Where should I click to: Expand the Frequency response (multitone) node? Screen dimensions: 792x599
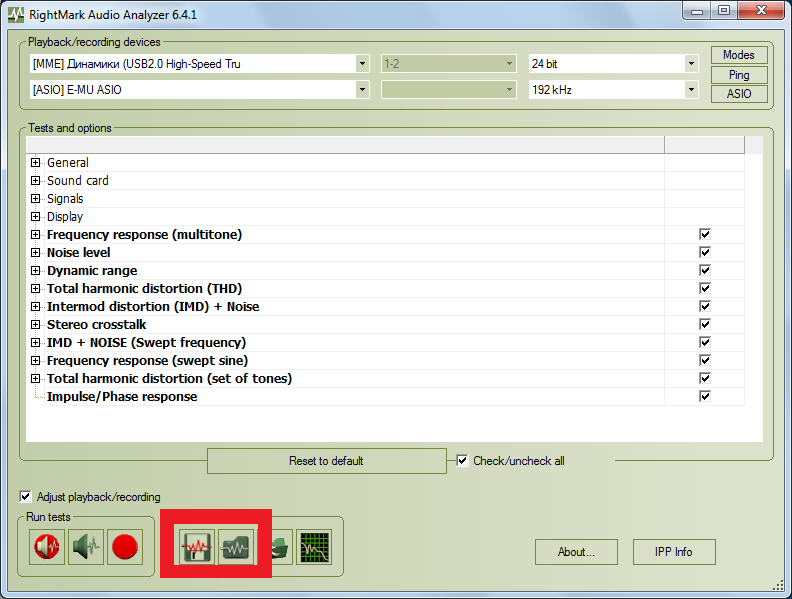35,234
